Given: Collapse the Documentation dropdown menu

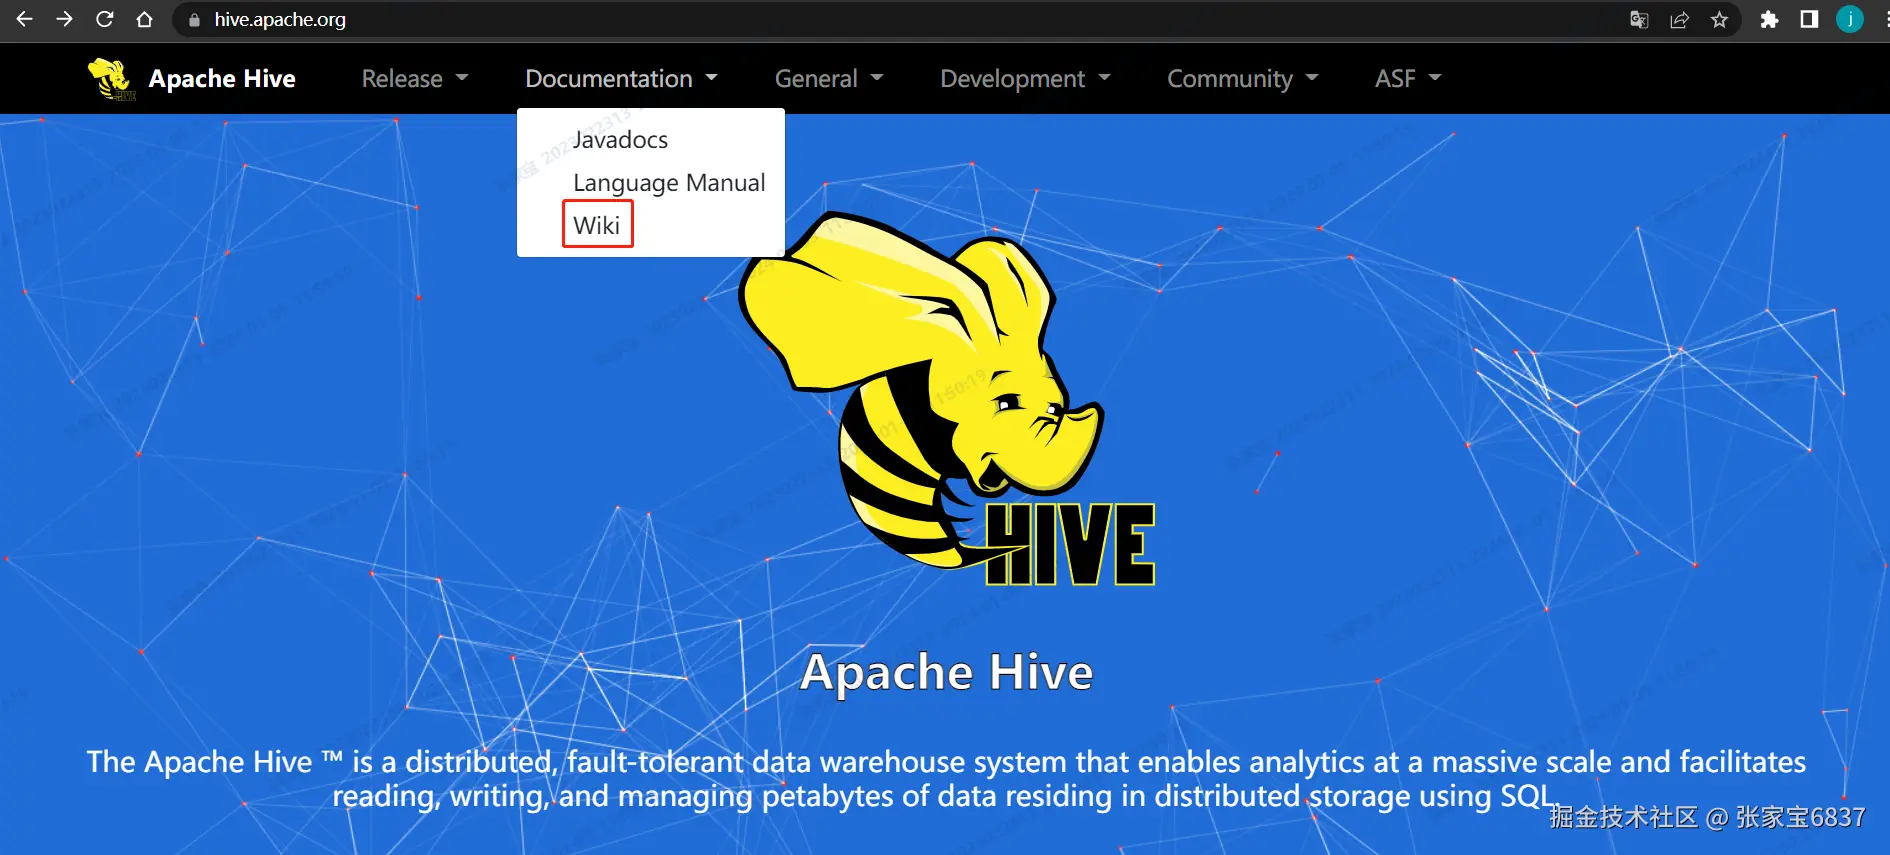Looking at the screenshot, I should [x=621, y=79].
